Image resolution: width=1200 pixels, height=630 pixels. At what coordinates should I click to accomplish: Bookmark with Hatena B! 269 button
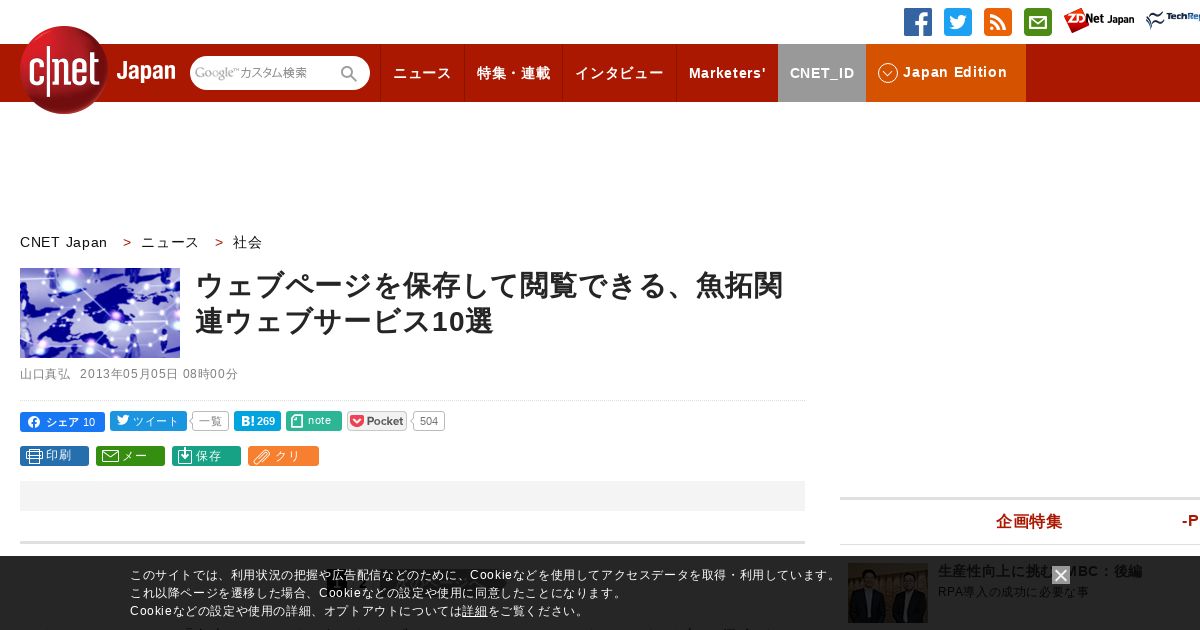[257, 421]
